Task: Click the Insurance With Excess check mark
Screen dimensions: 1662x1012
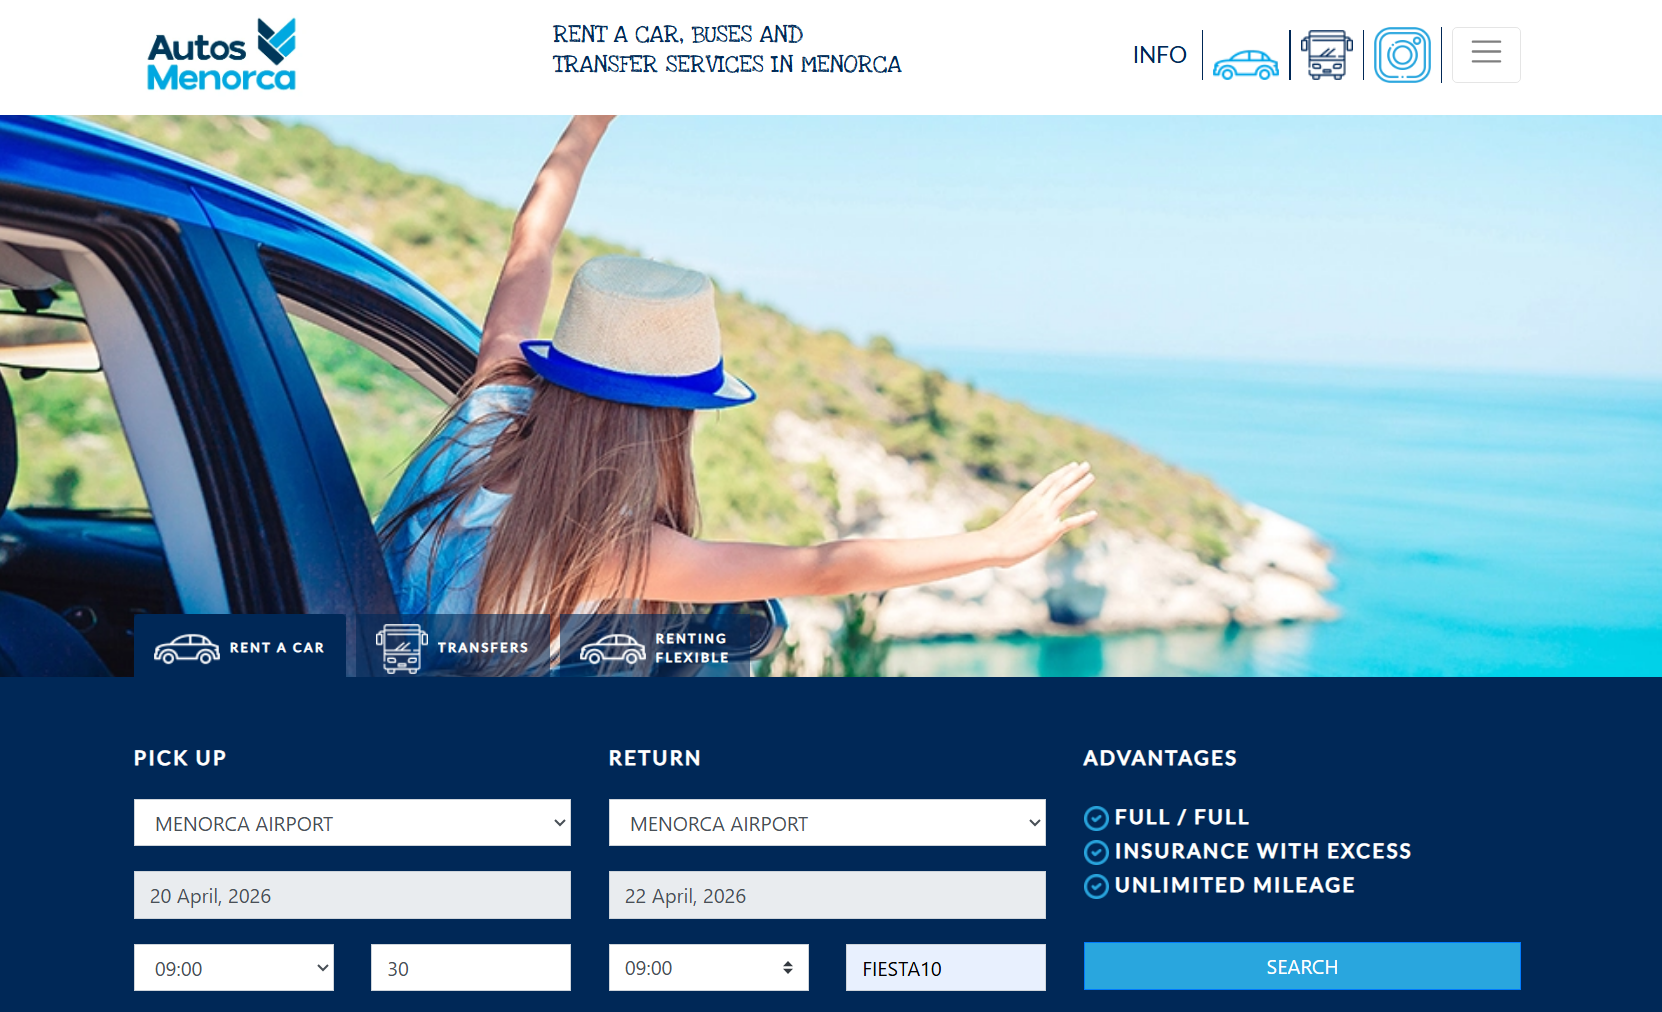Action: (x=1095, y=852)
